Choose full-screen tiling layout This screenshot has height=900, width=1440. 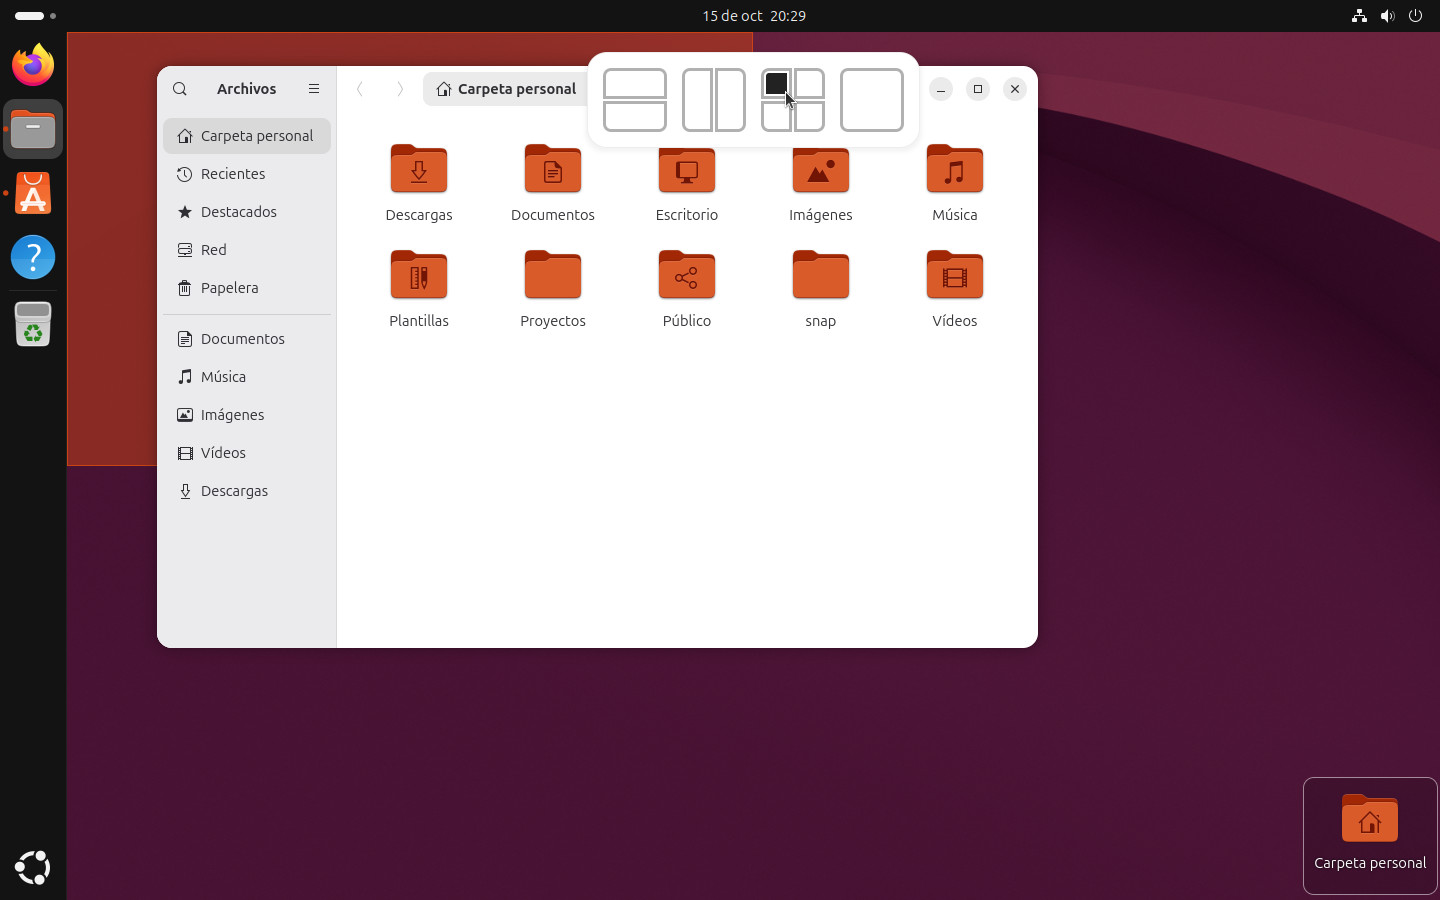click(872, 100)
